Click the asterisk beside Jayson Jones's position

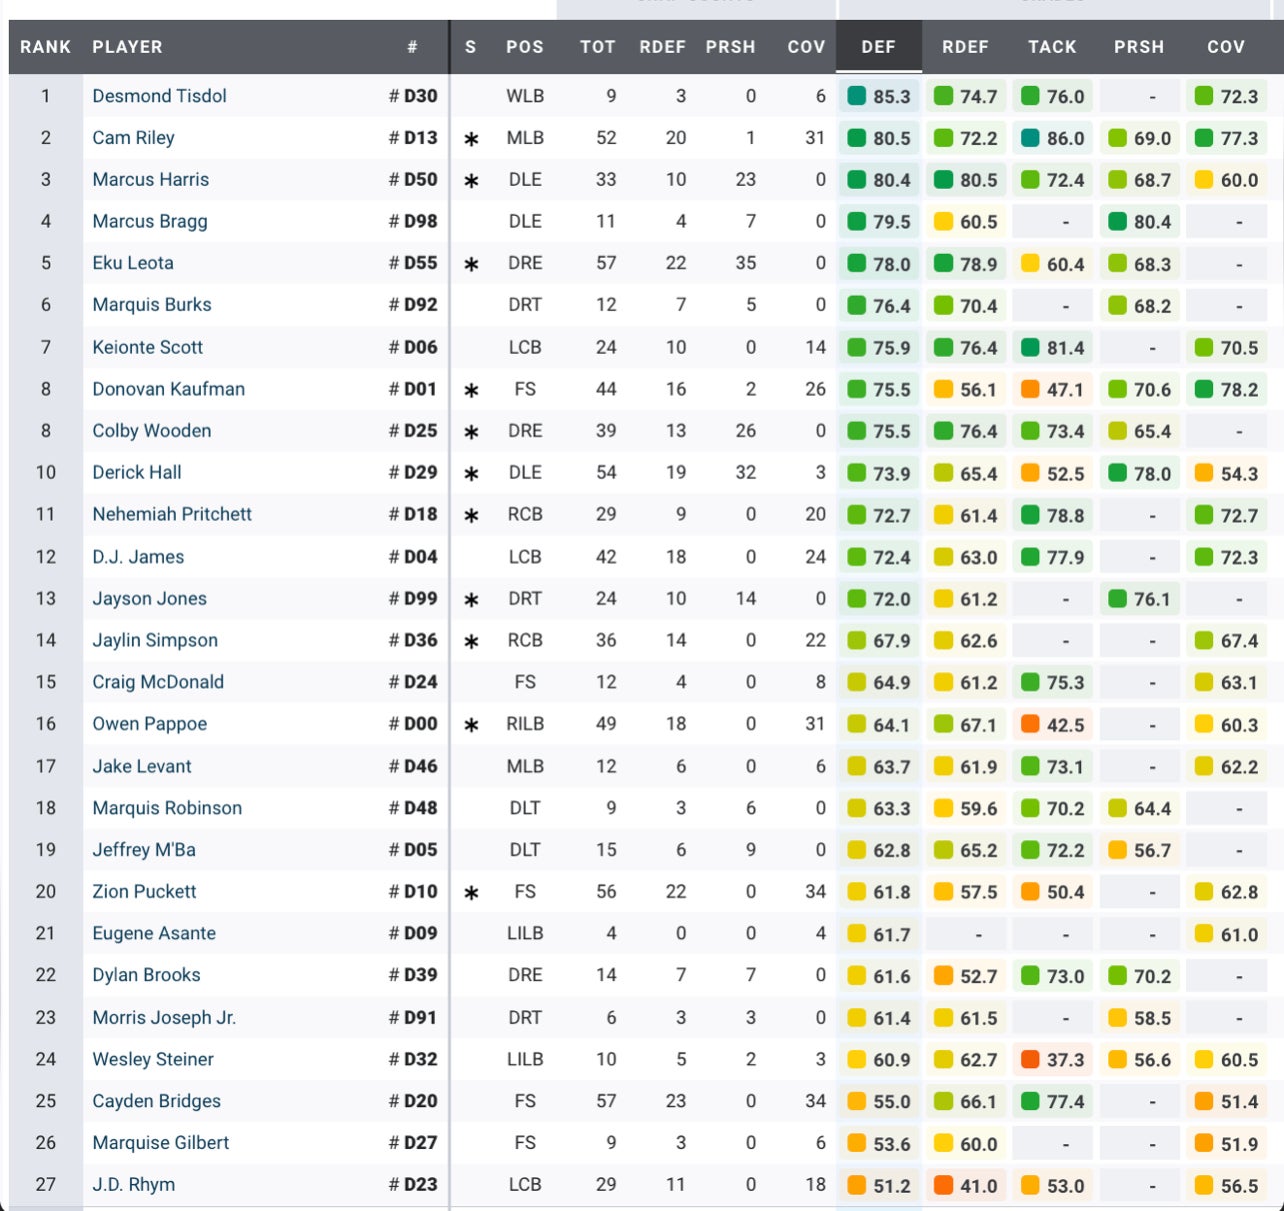pyautogui.click(x=471, y=600)
